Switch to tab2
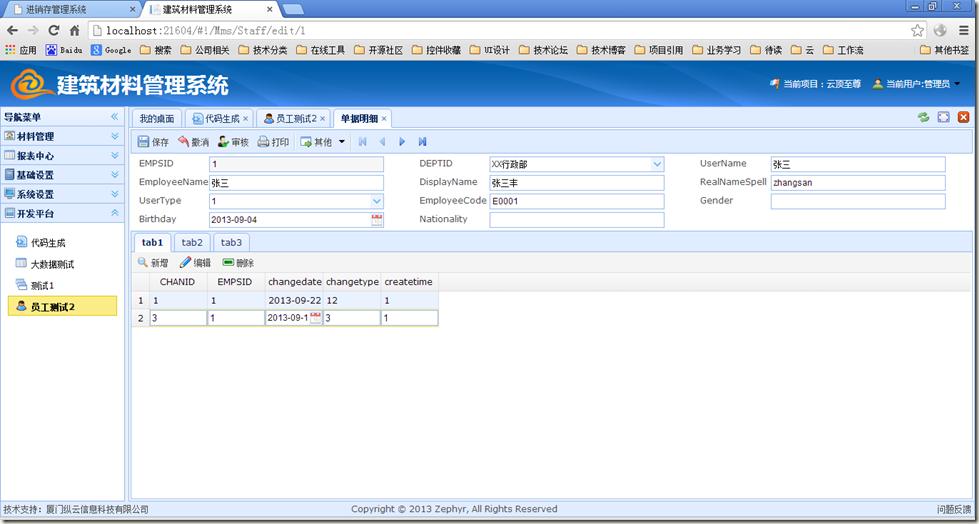The height and width of the screenshot is (524, 979). point(192,242)
